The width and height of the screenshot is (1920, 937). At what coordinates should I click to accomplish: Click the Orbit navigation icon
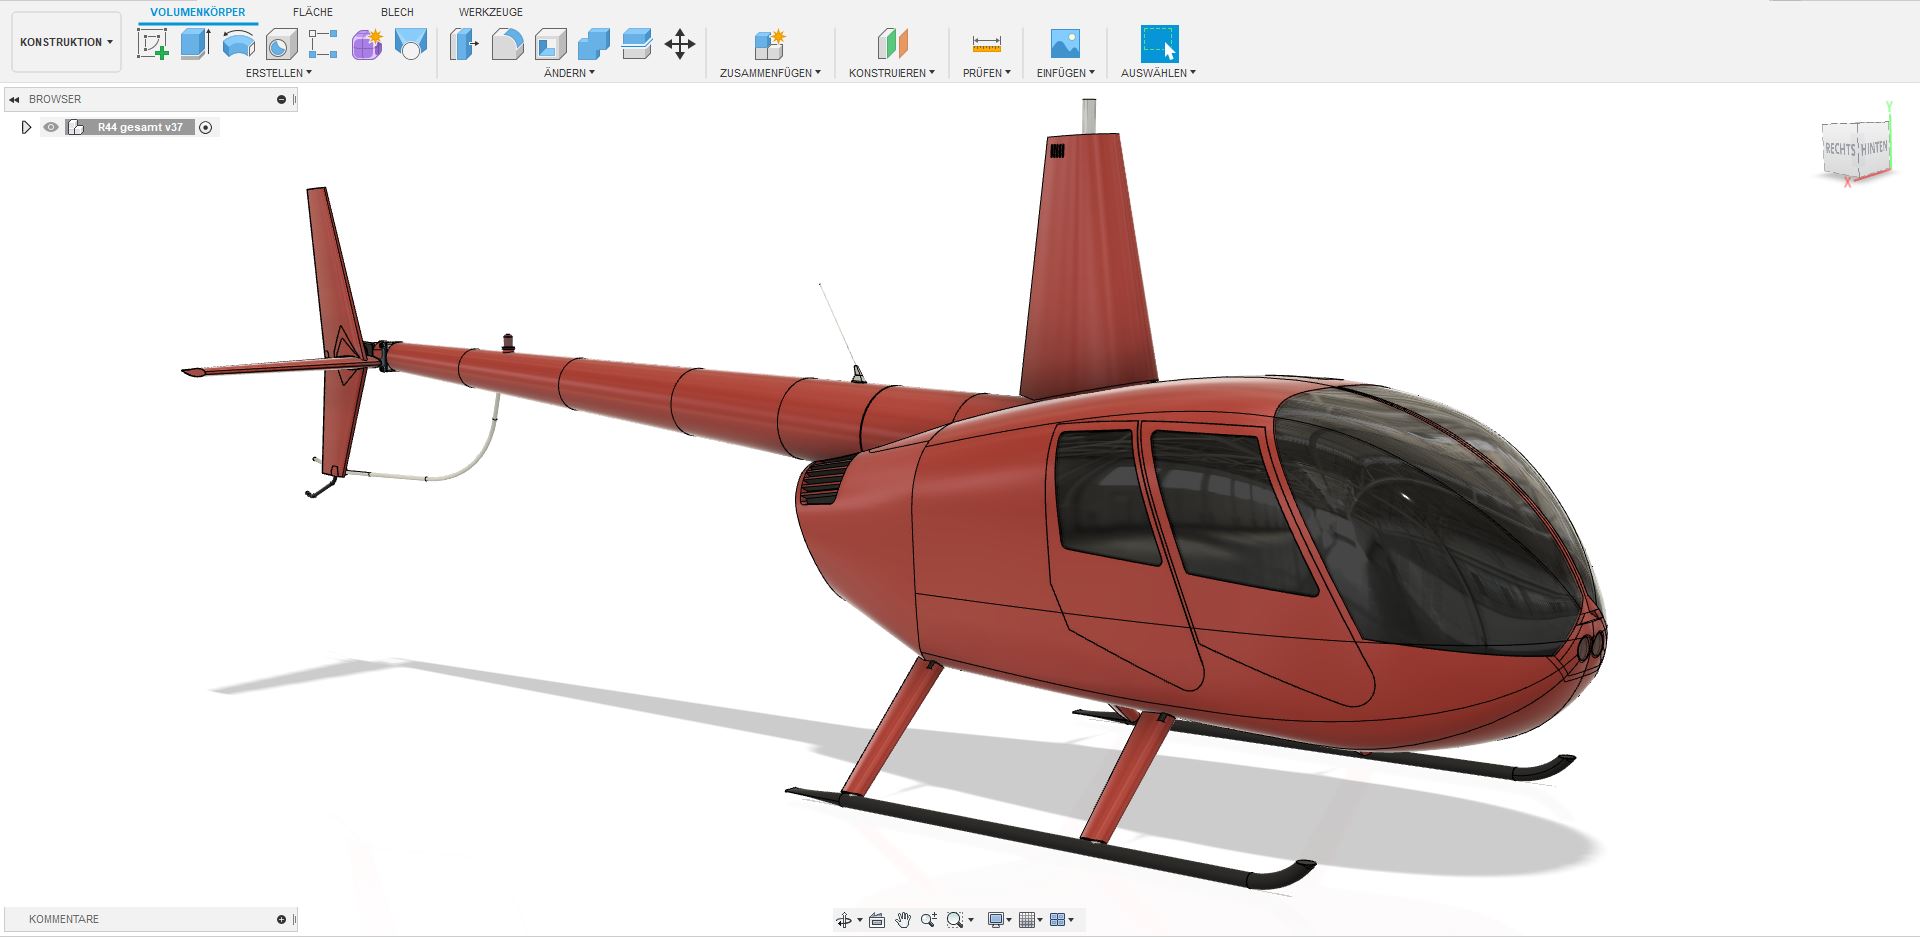pyautogui.click(x=844, y=920)
